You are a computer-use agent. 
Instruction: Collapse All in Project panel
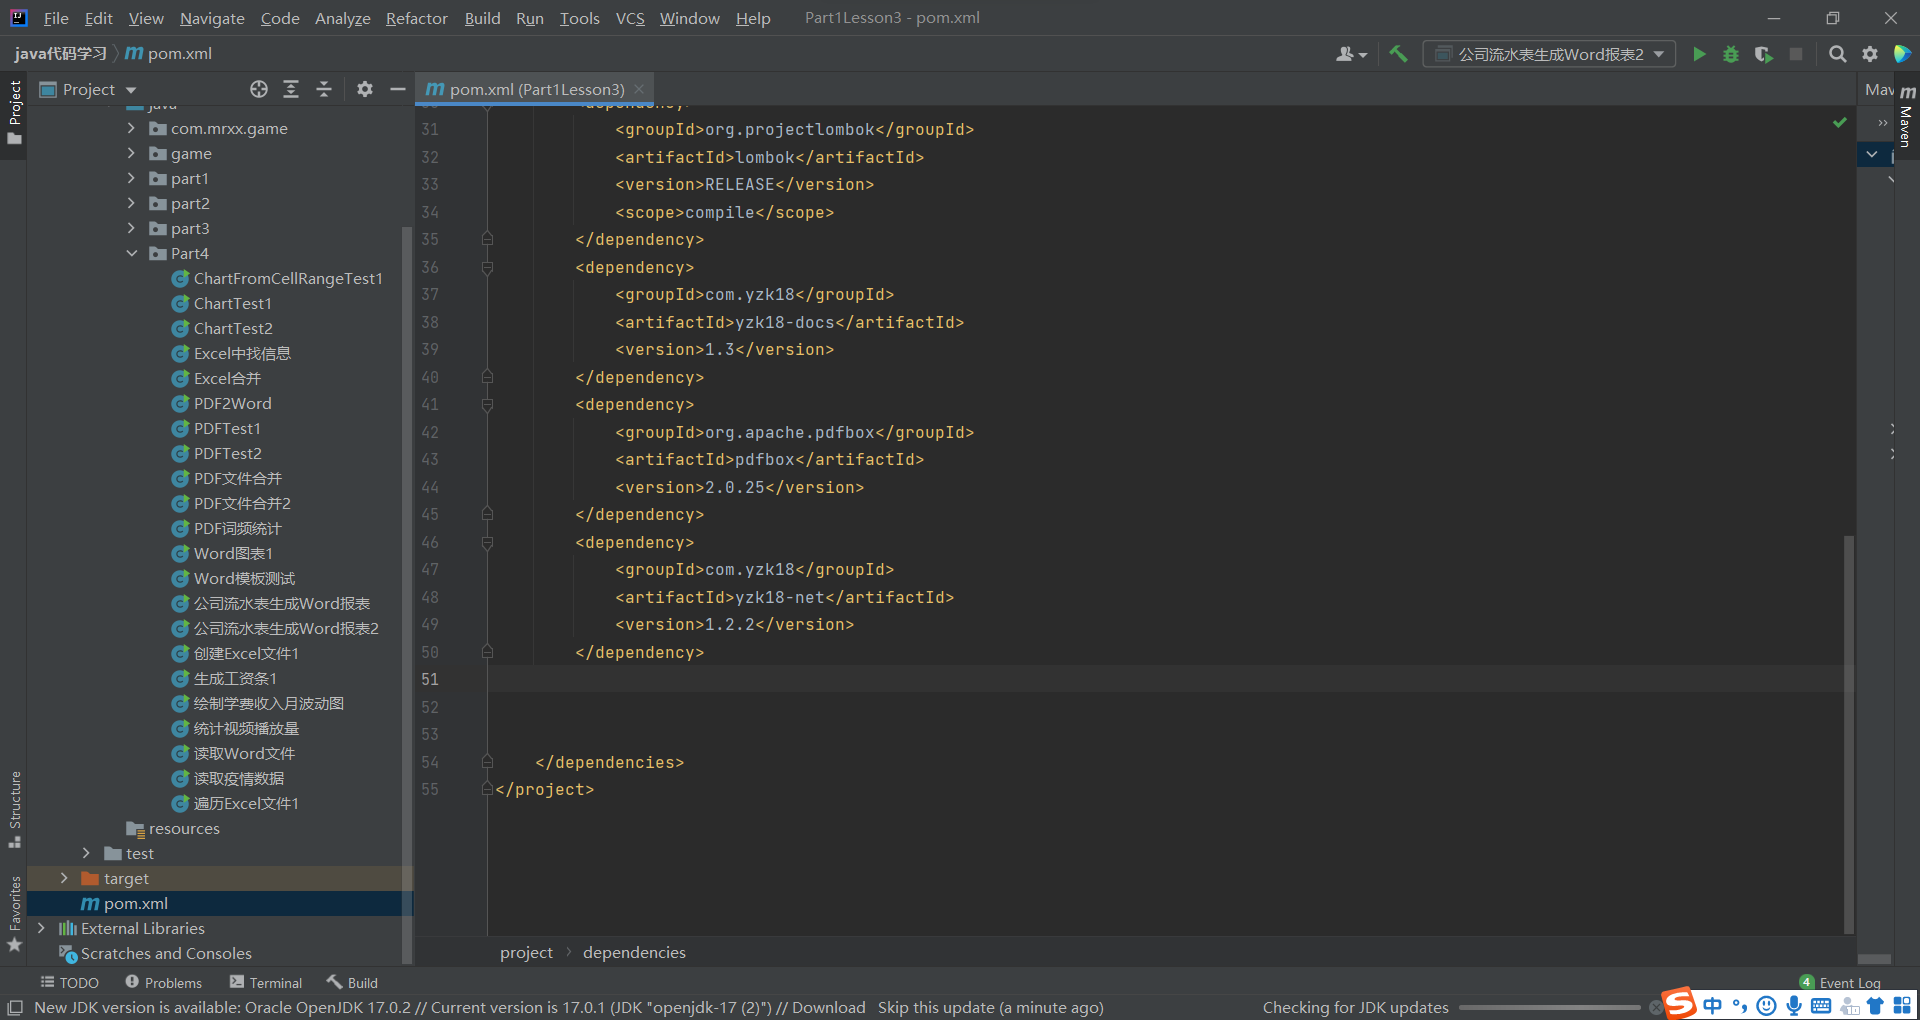tap(324, 89)
